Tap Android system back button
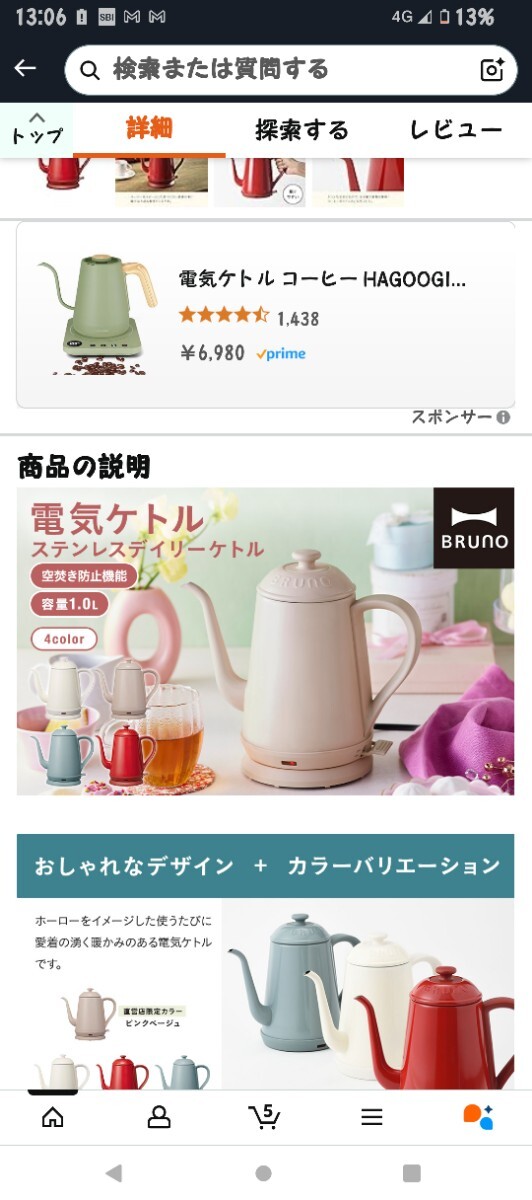 click(x=114, y=1173)
